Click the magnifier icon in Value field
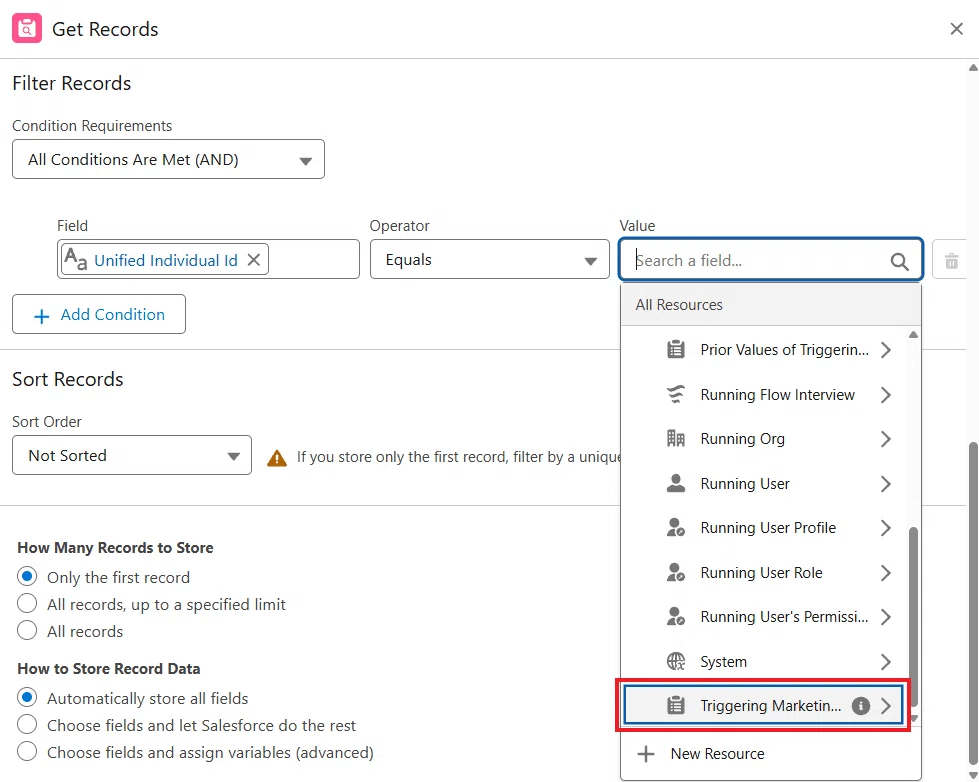The height and width of the screenshot is (782, 979). point(899,261)
